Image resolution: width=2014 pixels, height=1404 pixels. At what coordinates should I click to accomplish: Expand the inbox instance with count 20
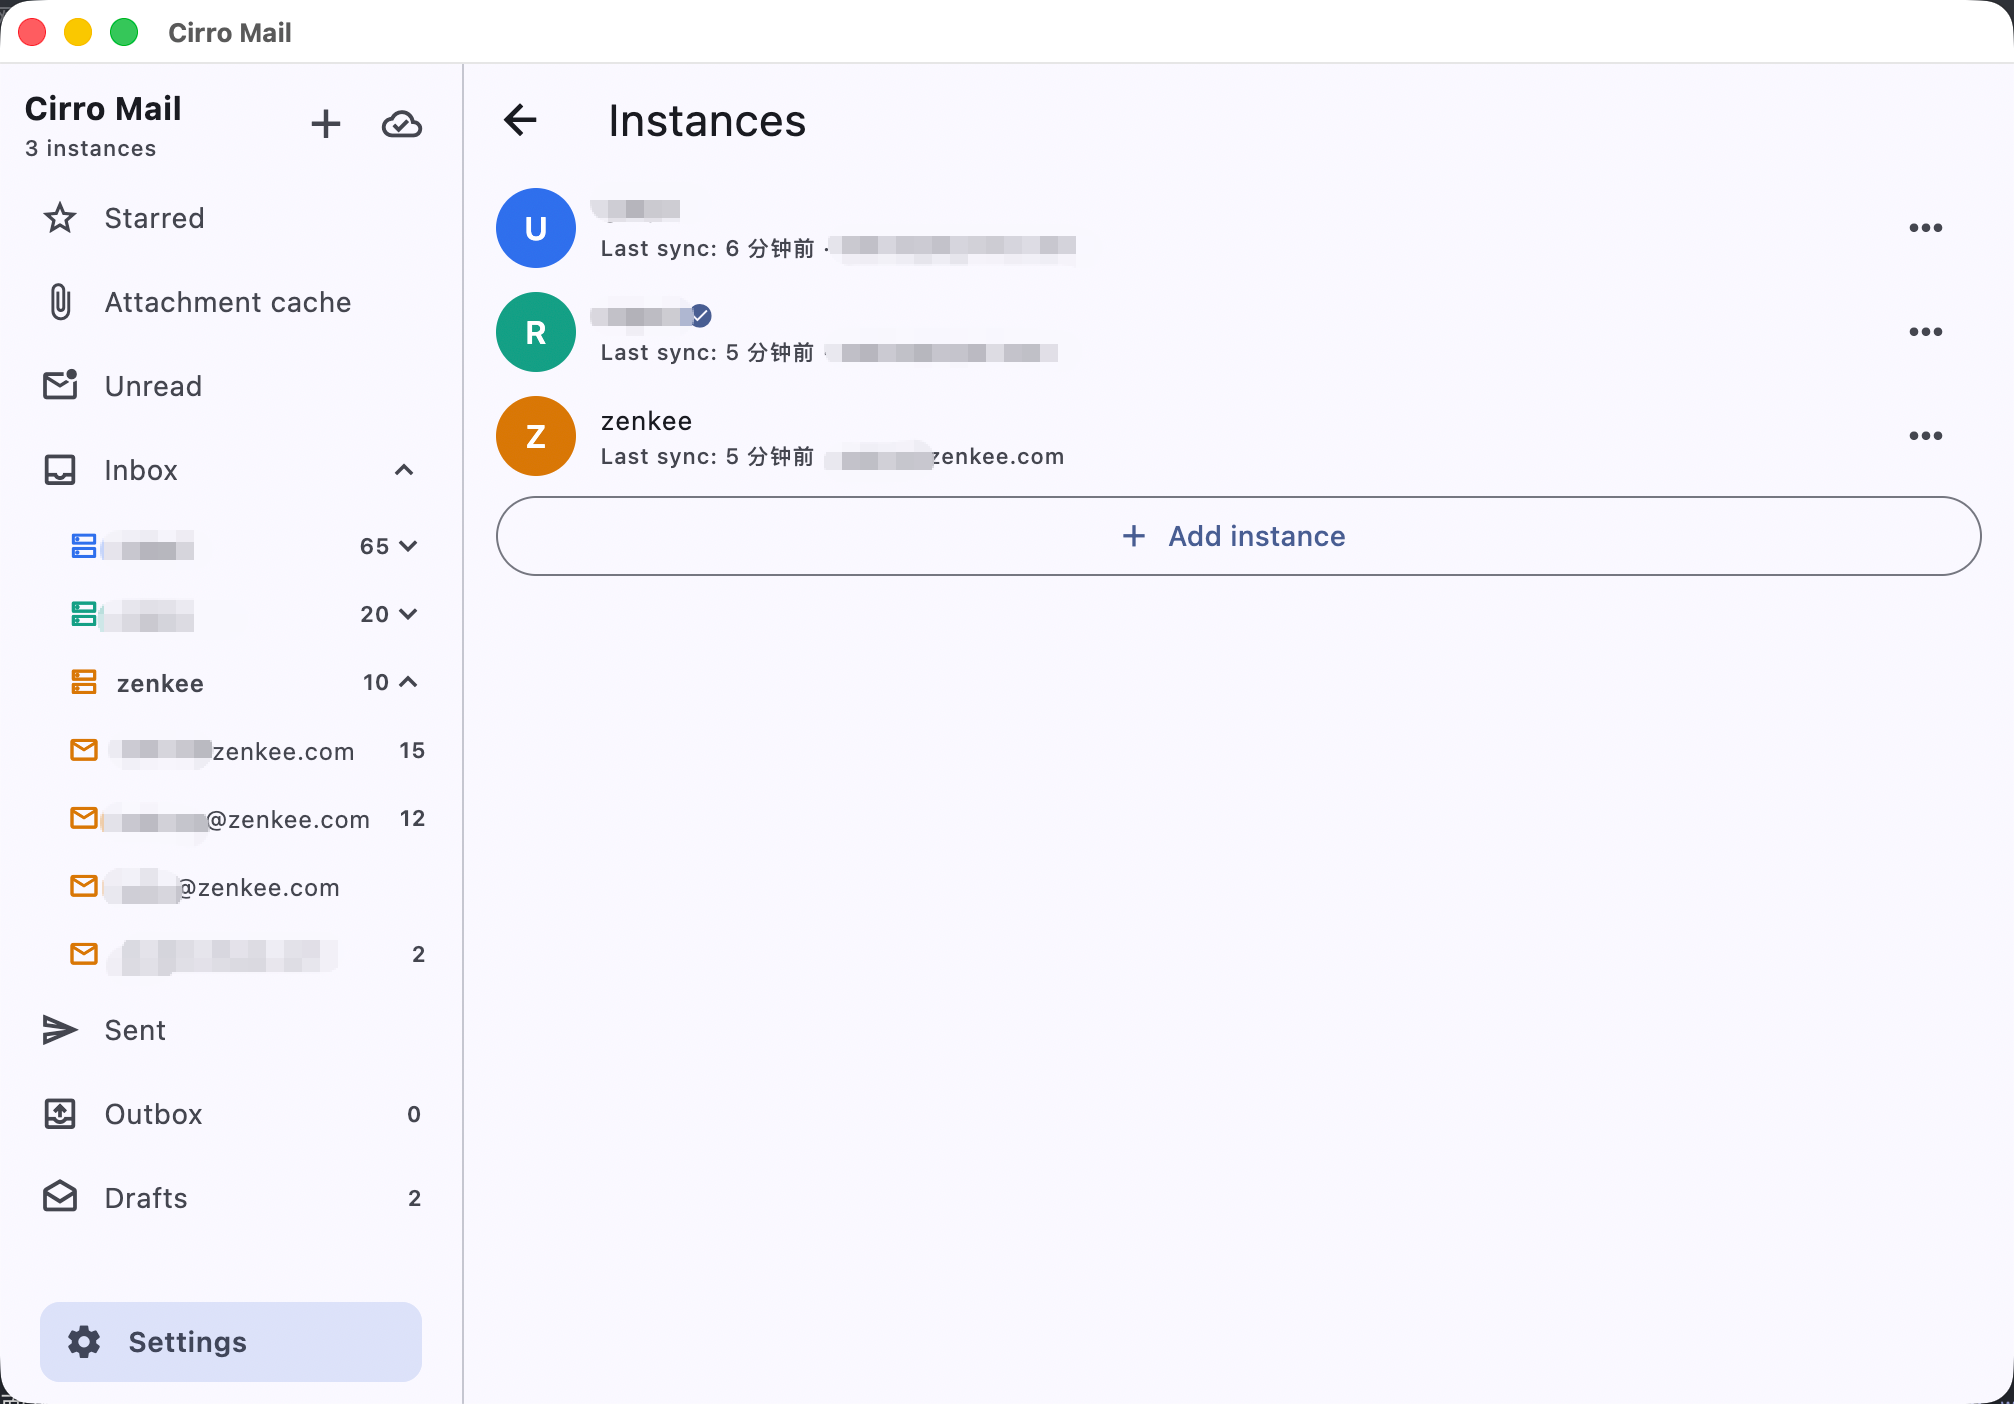408,614
